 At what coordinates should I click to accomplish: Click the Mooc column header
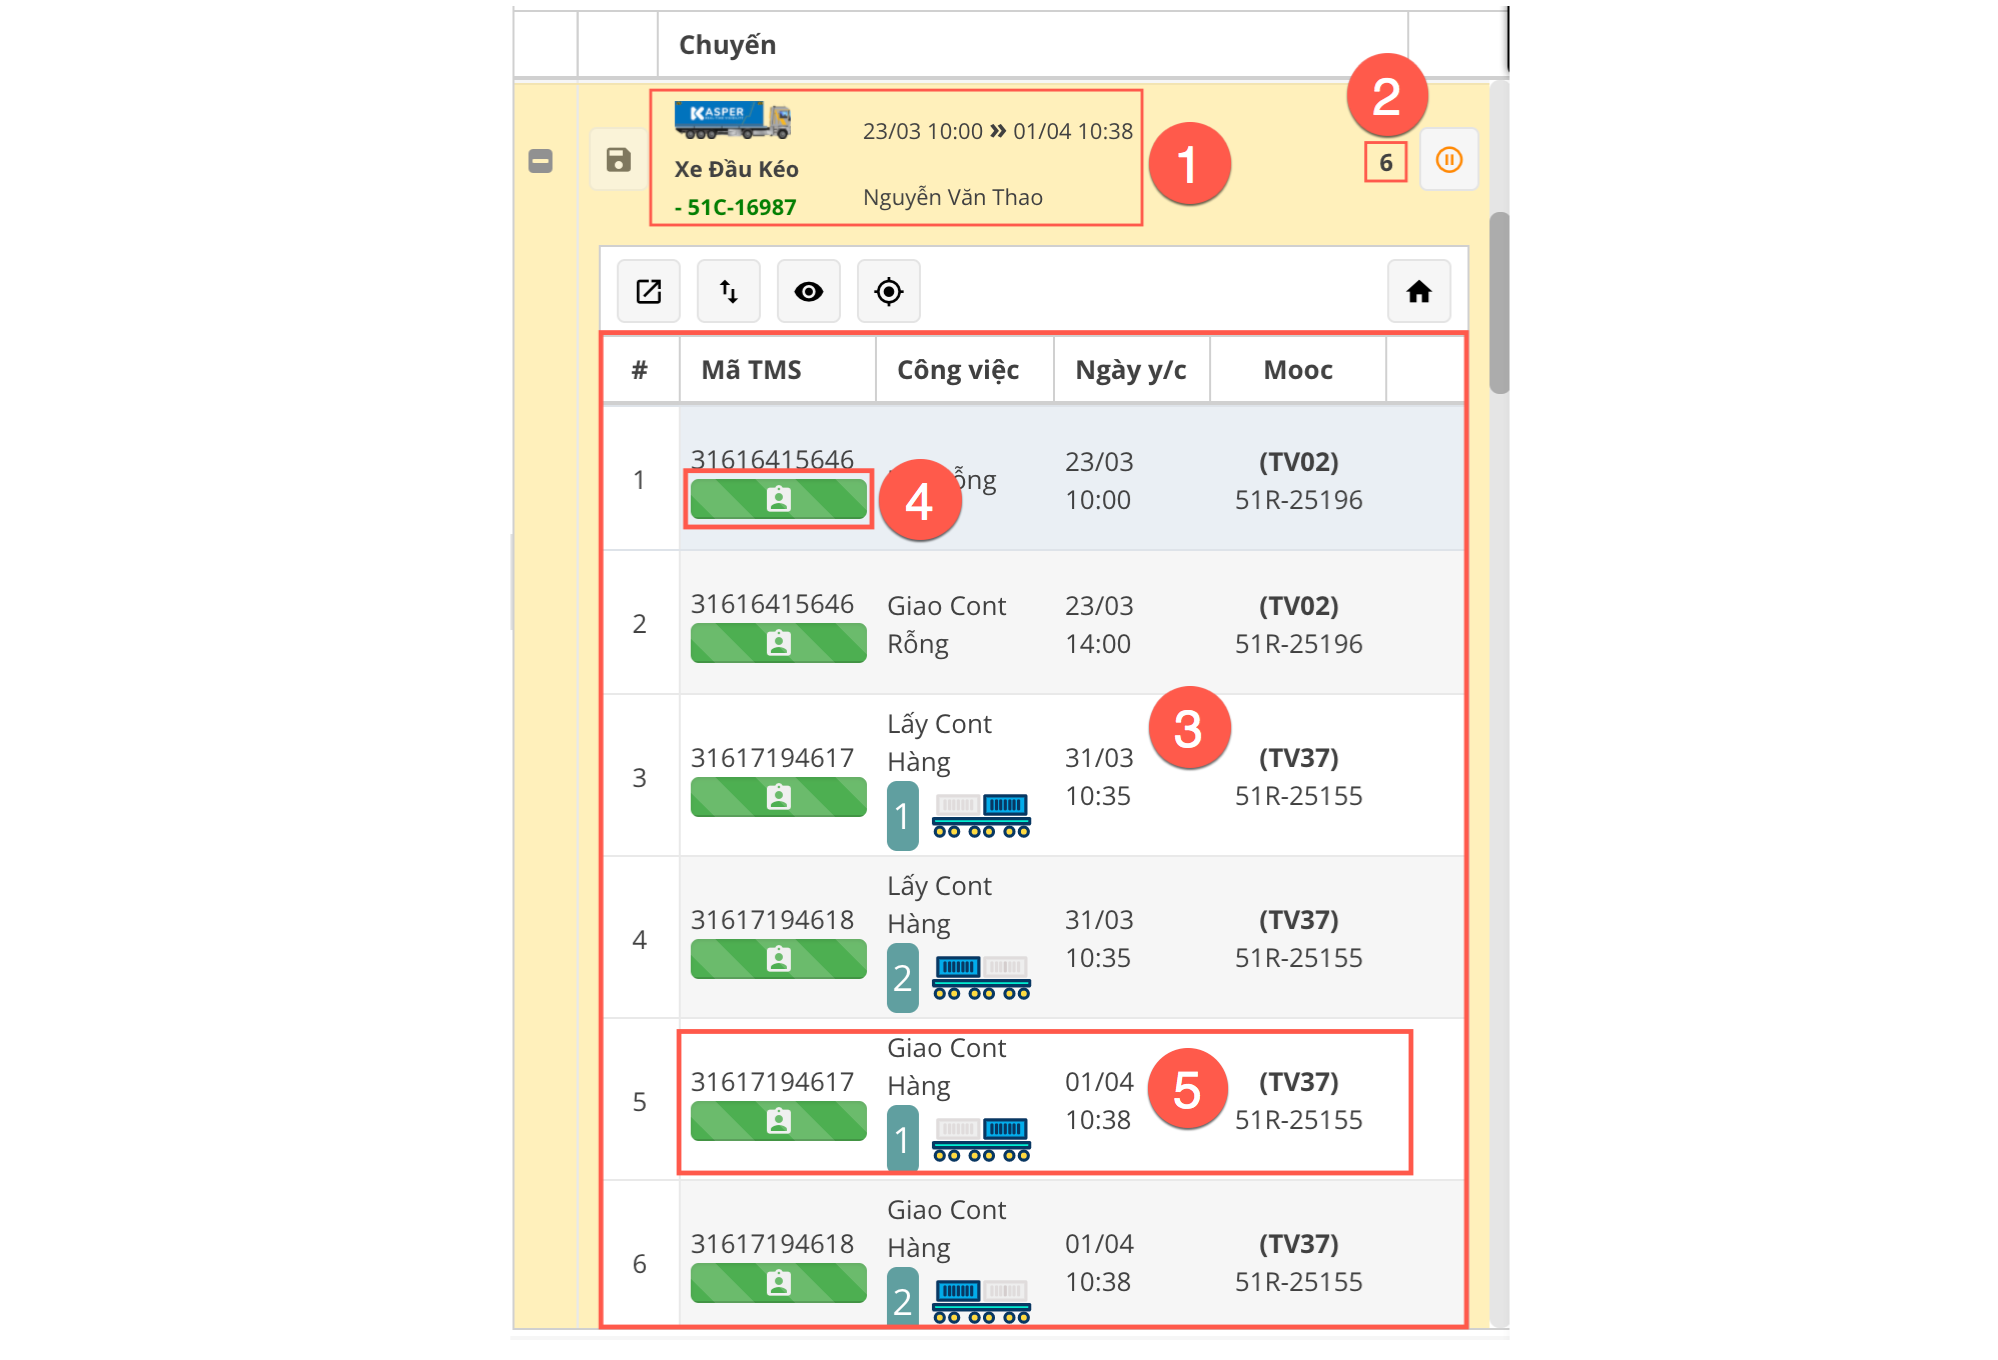tap(1297, 370)
